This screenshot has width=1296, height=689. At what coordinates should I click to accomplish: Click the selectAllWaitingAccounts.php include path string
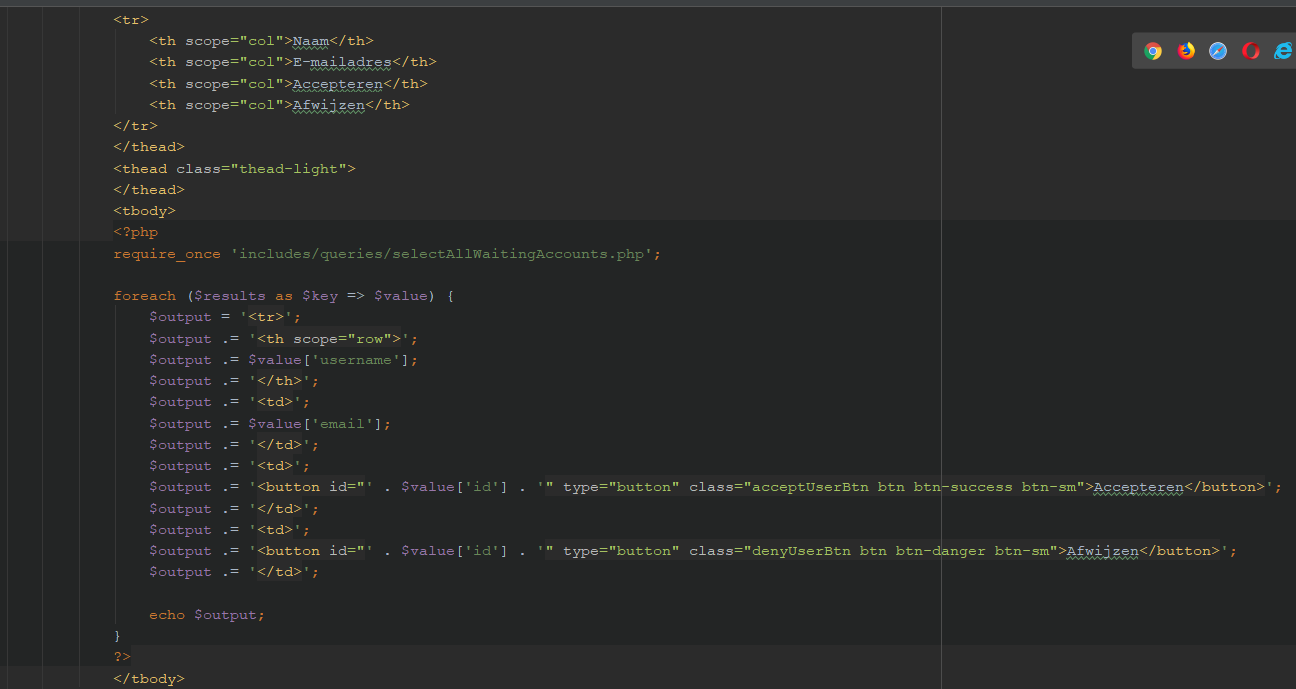pyautogui.click(x=445, y=254)
